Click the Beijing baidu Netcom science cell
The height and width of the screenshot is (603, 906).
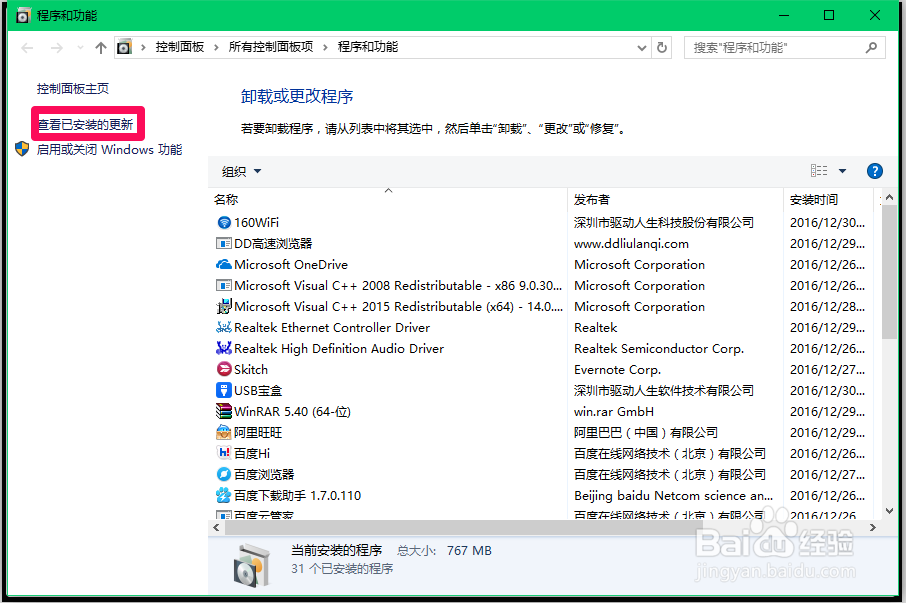point(673,496)
